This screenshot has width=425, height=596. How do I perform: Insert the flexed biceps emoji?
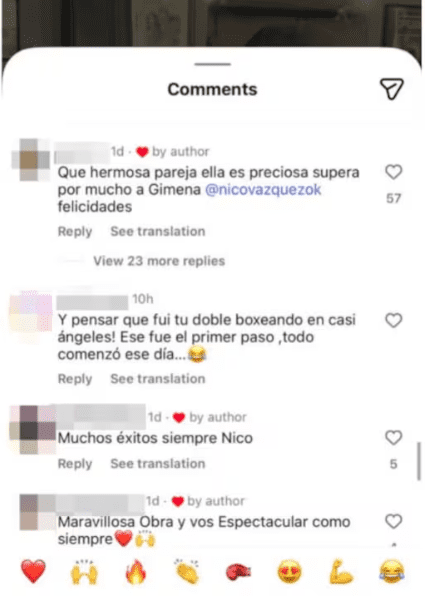point(341,571)
